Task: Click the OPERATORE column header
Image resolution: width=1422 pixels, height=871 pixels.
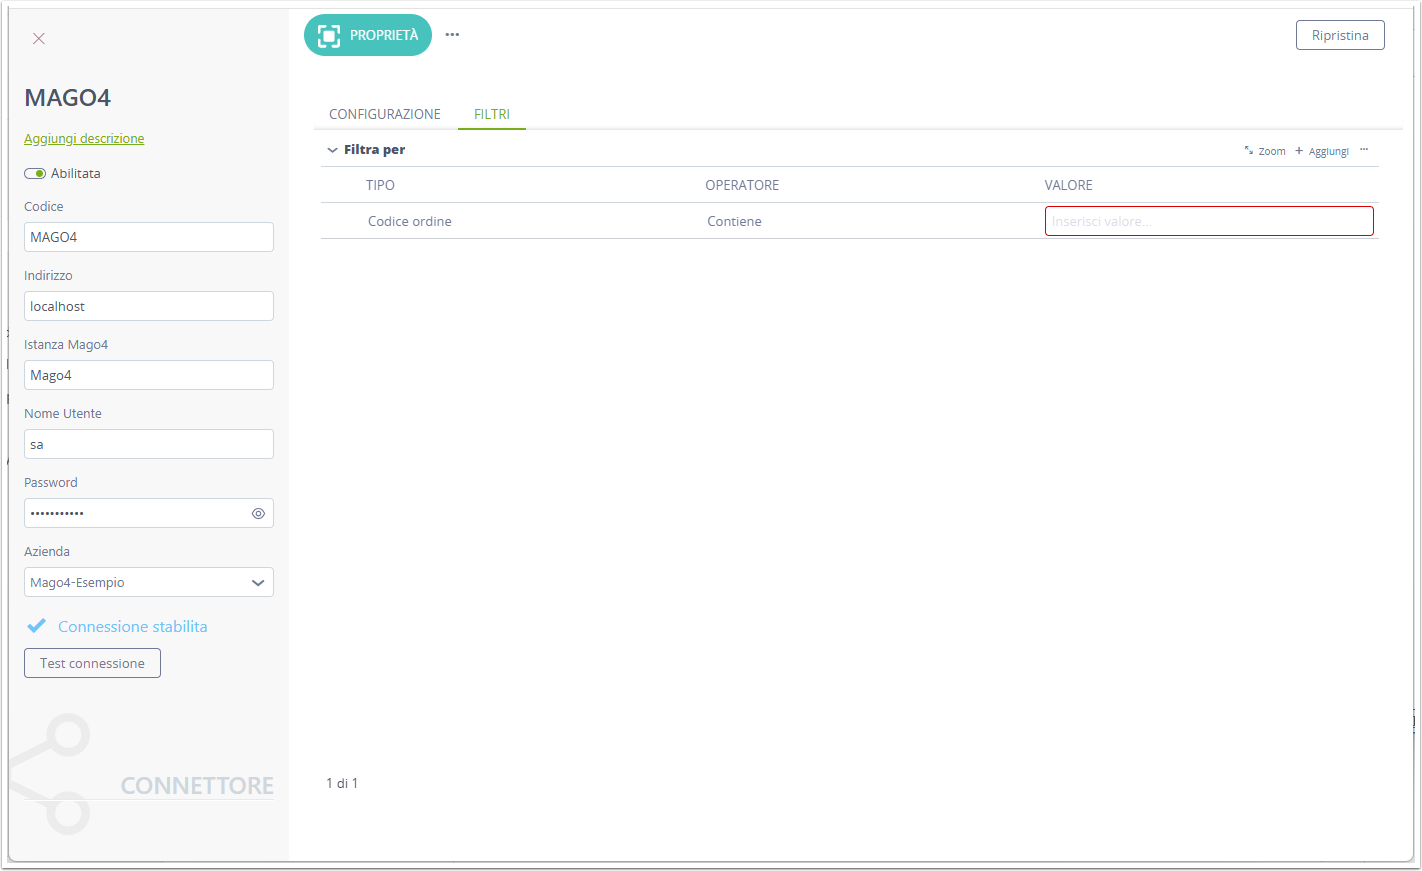Action: 742,185
